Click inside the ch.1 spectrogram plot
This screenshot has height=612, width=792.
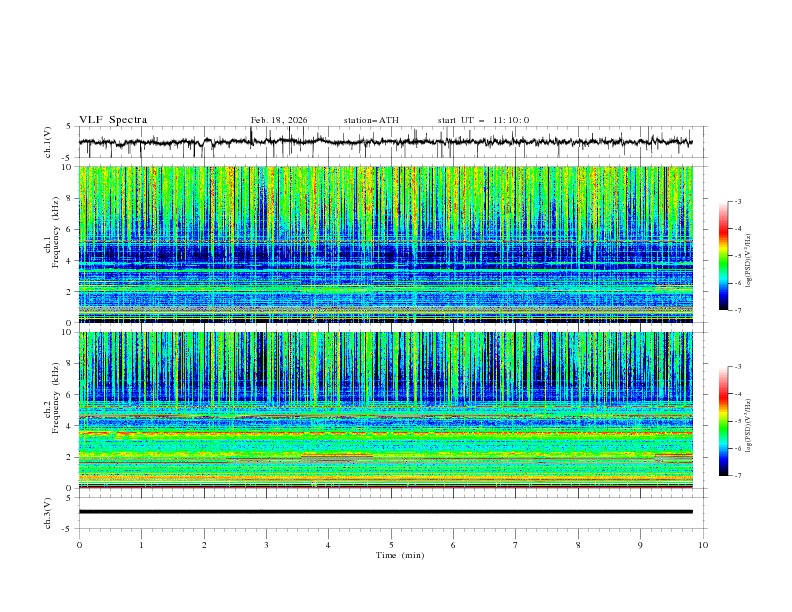pyautogui.click(x=385, y=244)
